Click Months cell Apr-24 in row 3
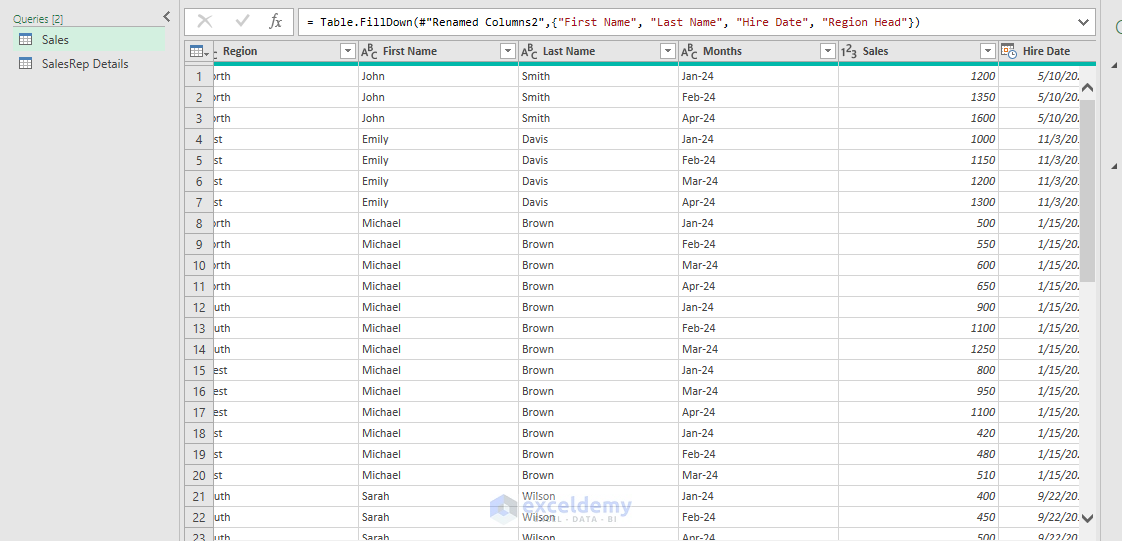Image resolution: width=1122 pixels, height=541 pixels. (x=758, y=118)
